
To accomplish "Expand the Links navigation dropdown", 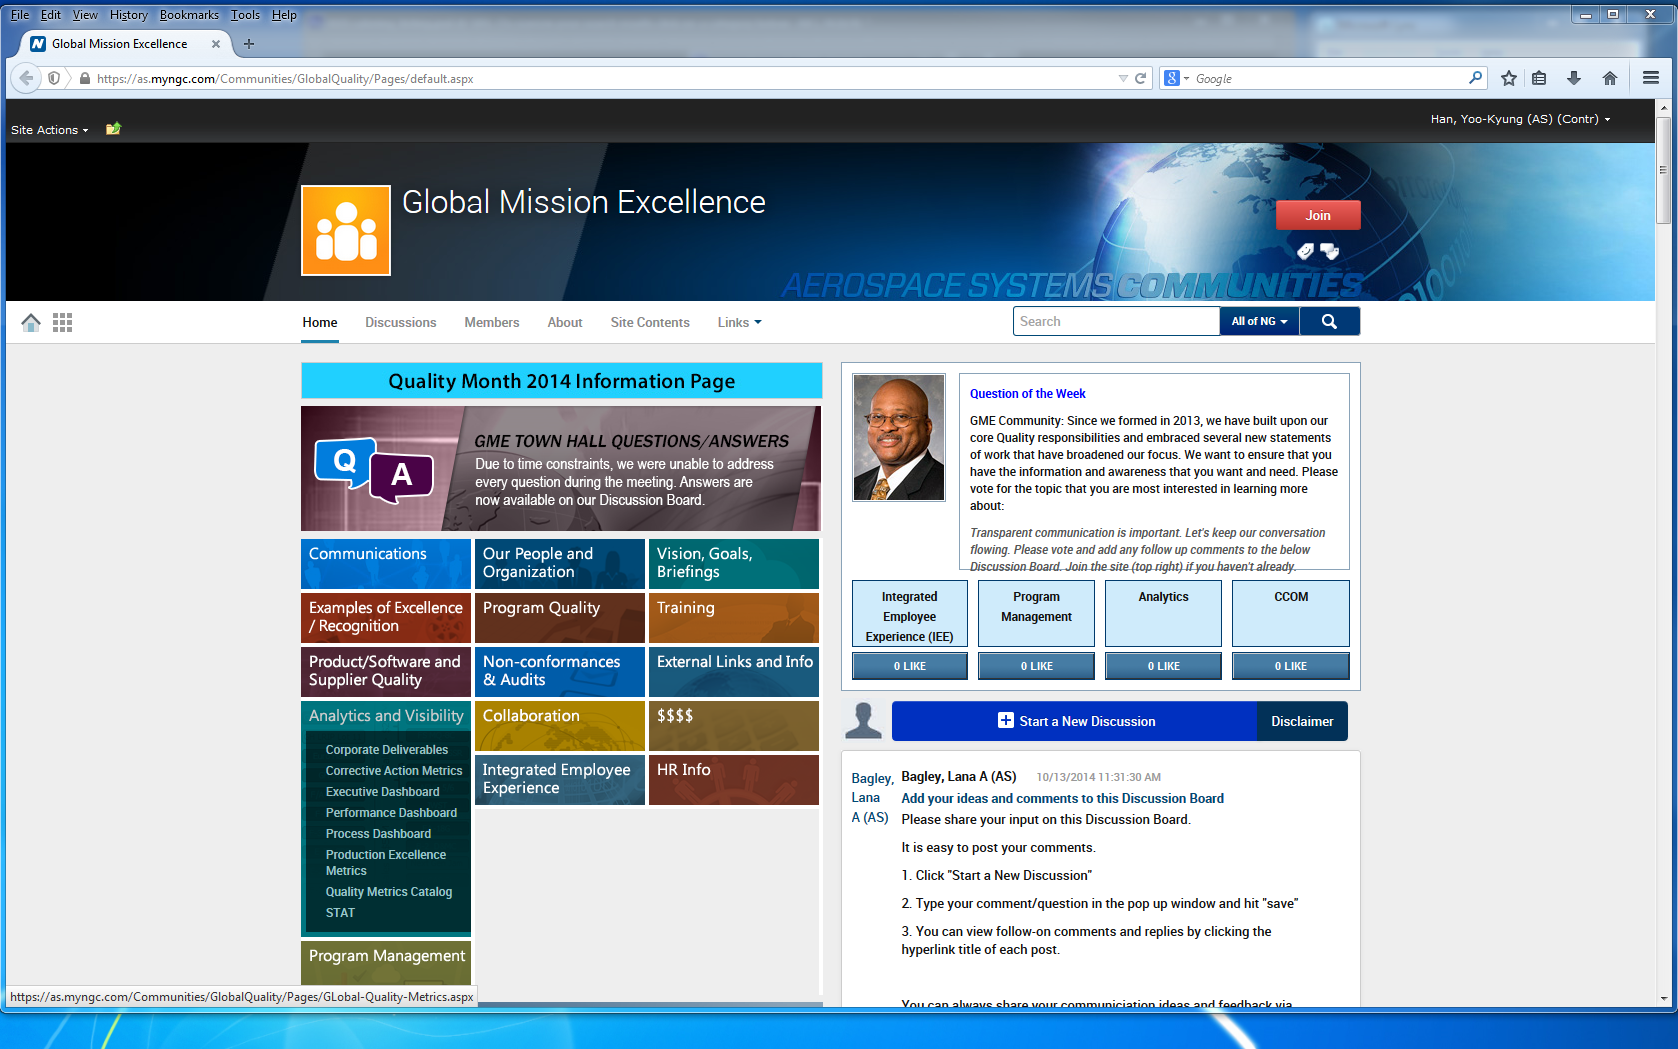I will [739, 322].
